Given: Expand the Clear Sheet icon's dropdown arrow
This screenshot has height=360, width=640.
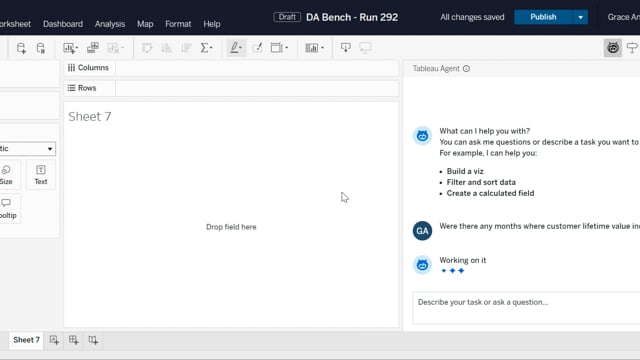Looking at the screenshot, I should point(122,48).
